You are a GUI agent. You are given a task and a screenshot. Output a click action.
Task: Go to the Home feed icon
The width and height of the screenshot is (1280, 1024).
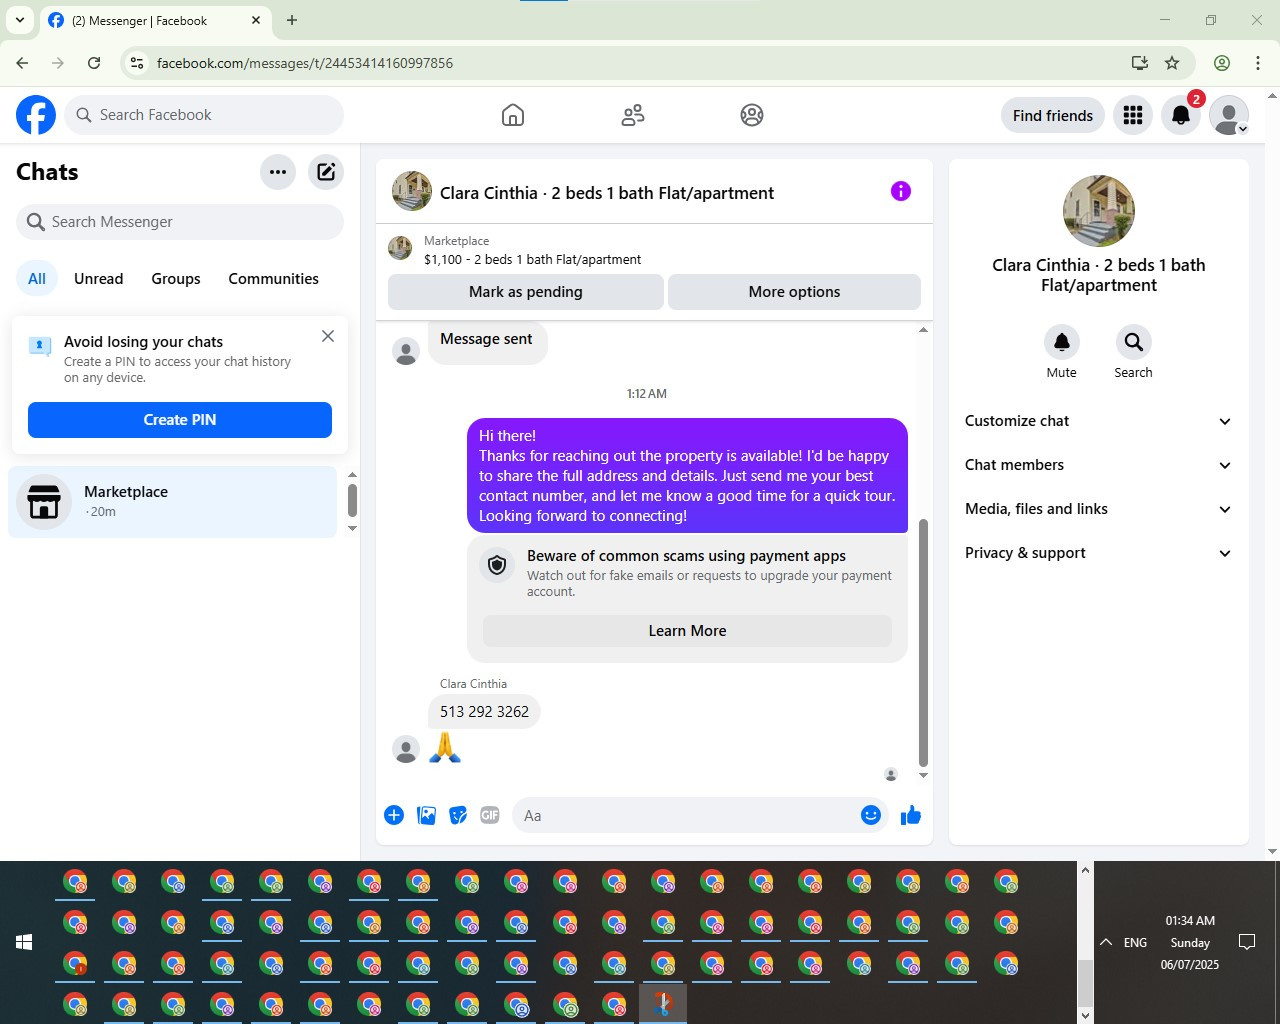click(513, 115)
